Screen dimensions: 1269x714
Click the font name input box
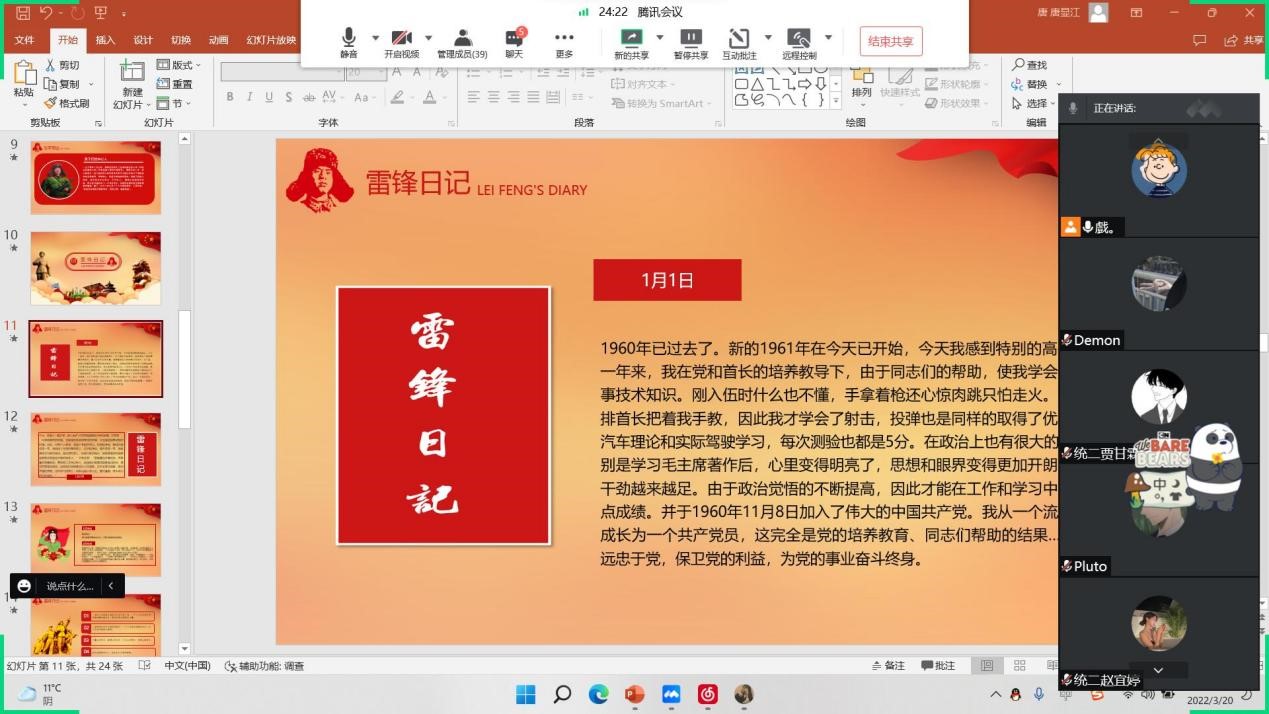(x=280, y=72)
